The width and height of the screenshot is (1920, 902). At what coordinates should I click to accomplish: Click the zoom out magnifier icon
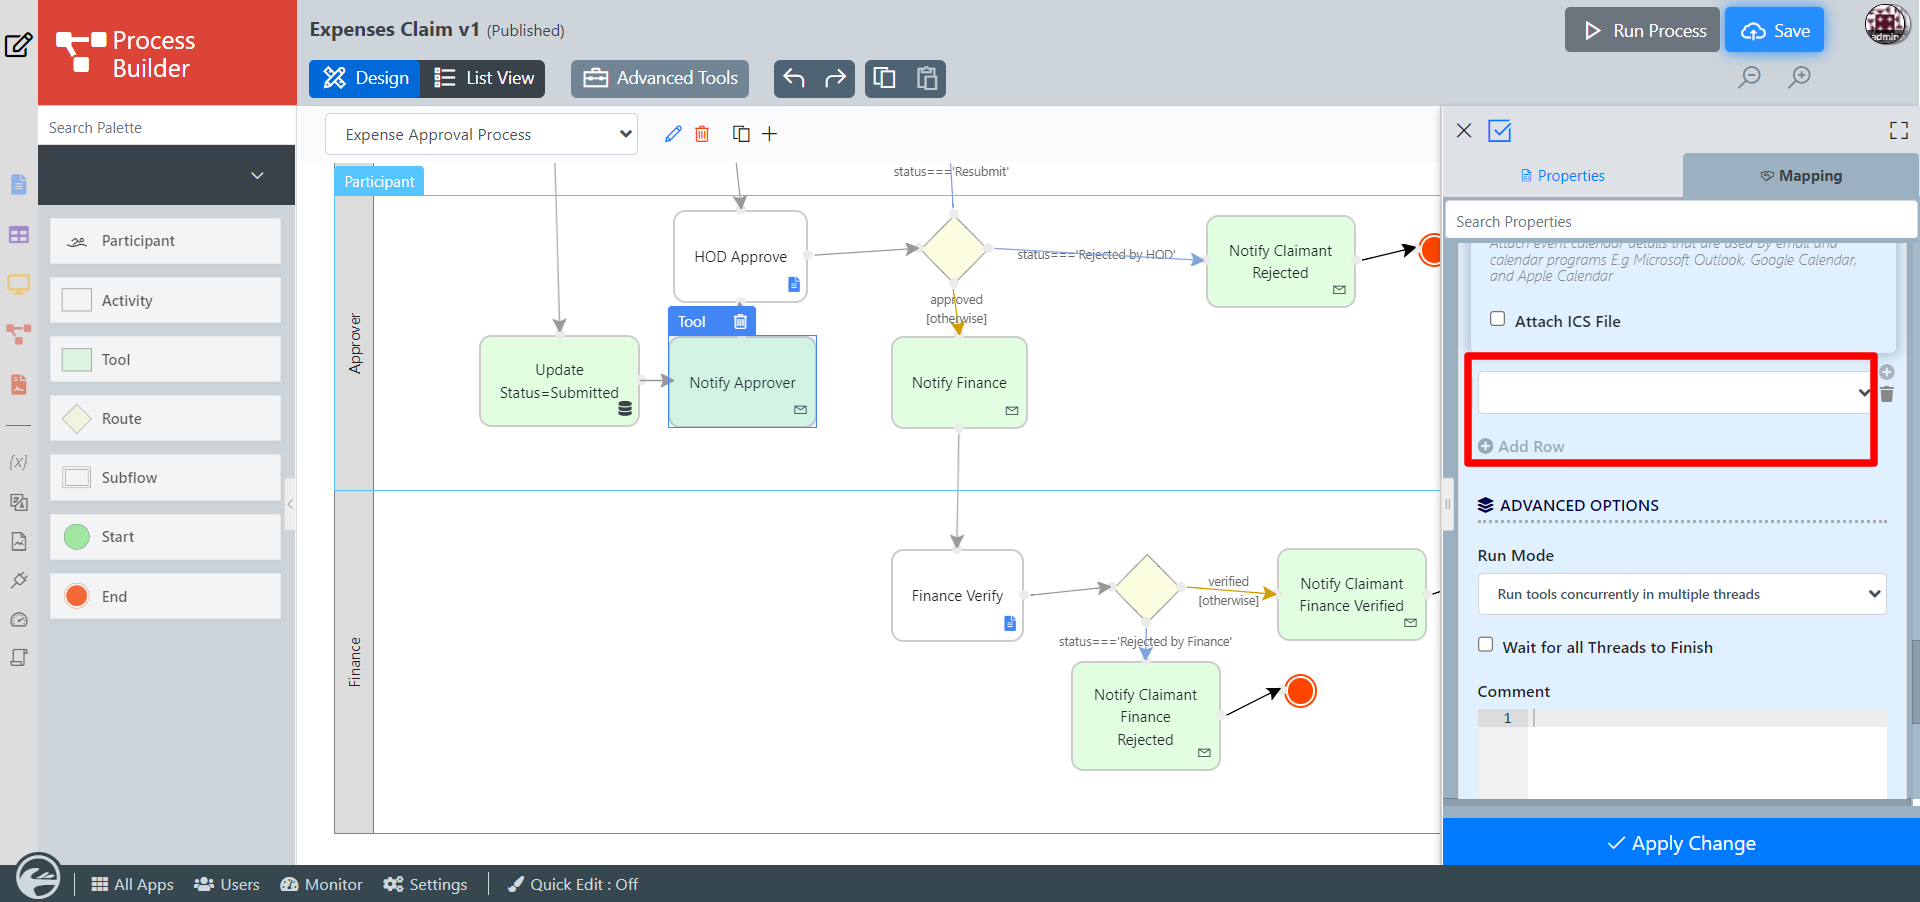pyautogui.click(x=1749, y=77)
